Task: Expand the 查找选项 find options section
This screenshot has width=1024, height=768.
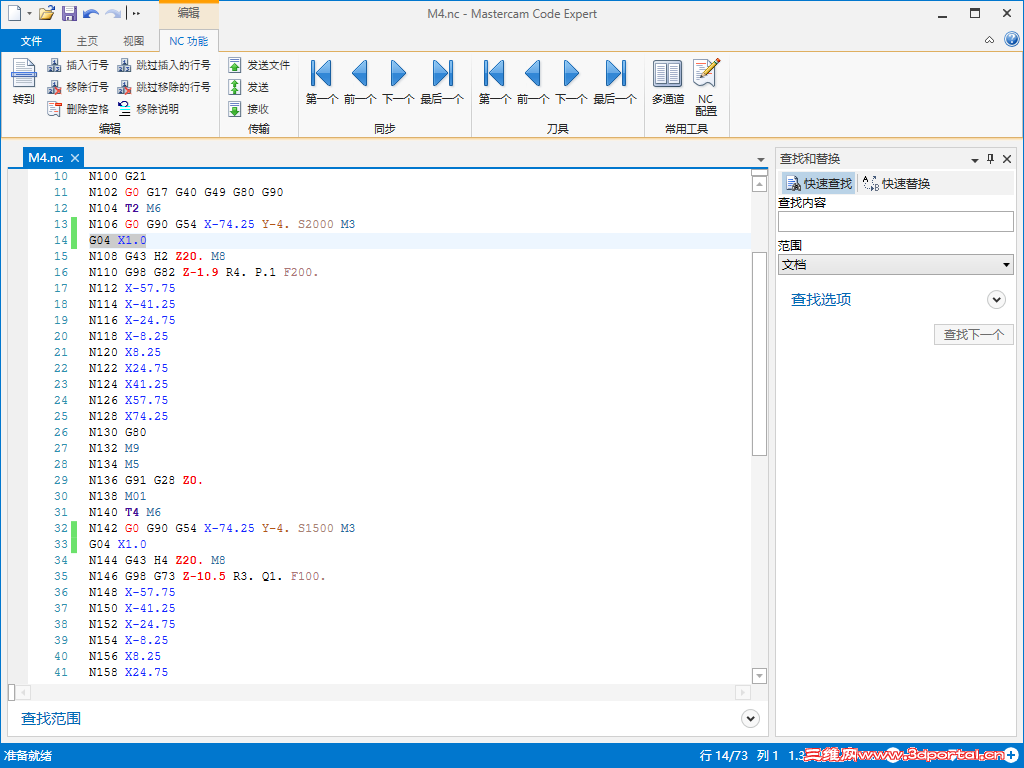Action: [996, 300]
